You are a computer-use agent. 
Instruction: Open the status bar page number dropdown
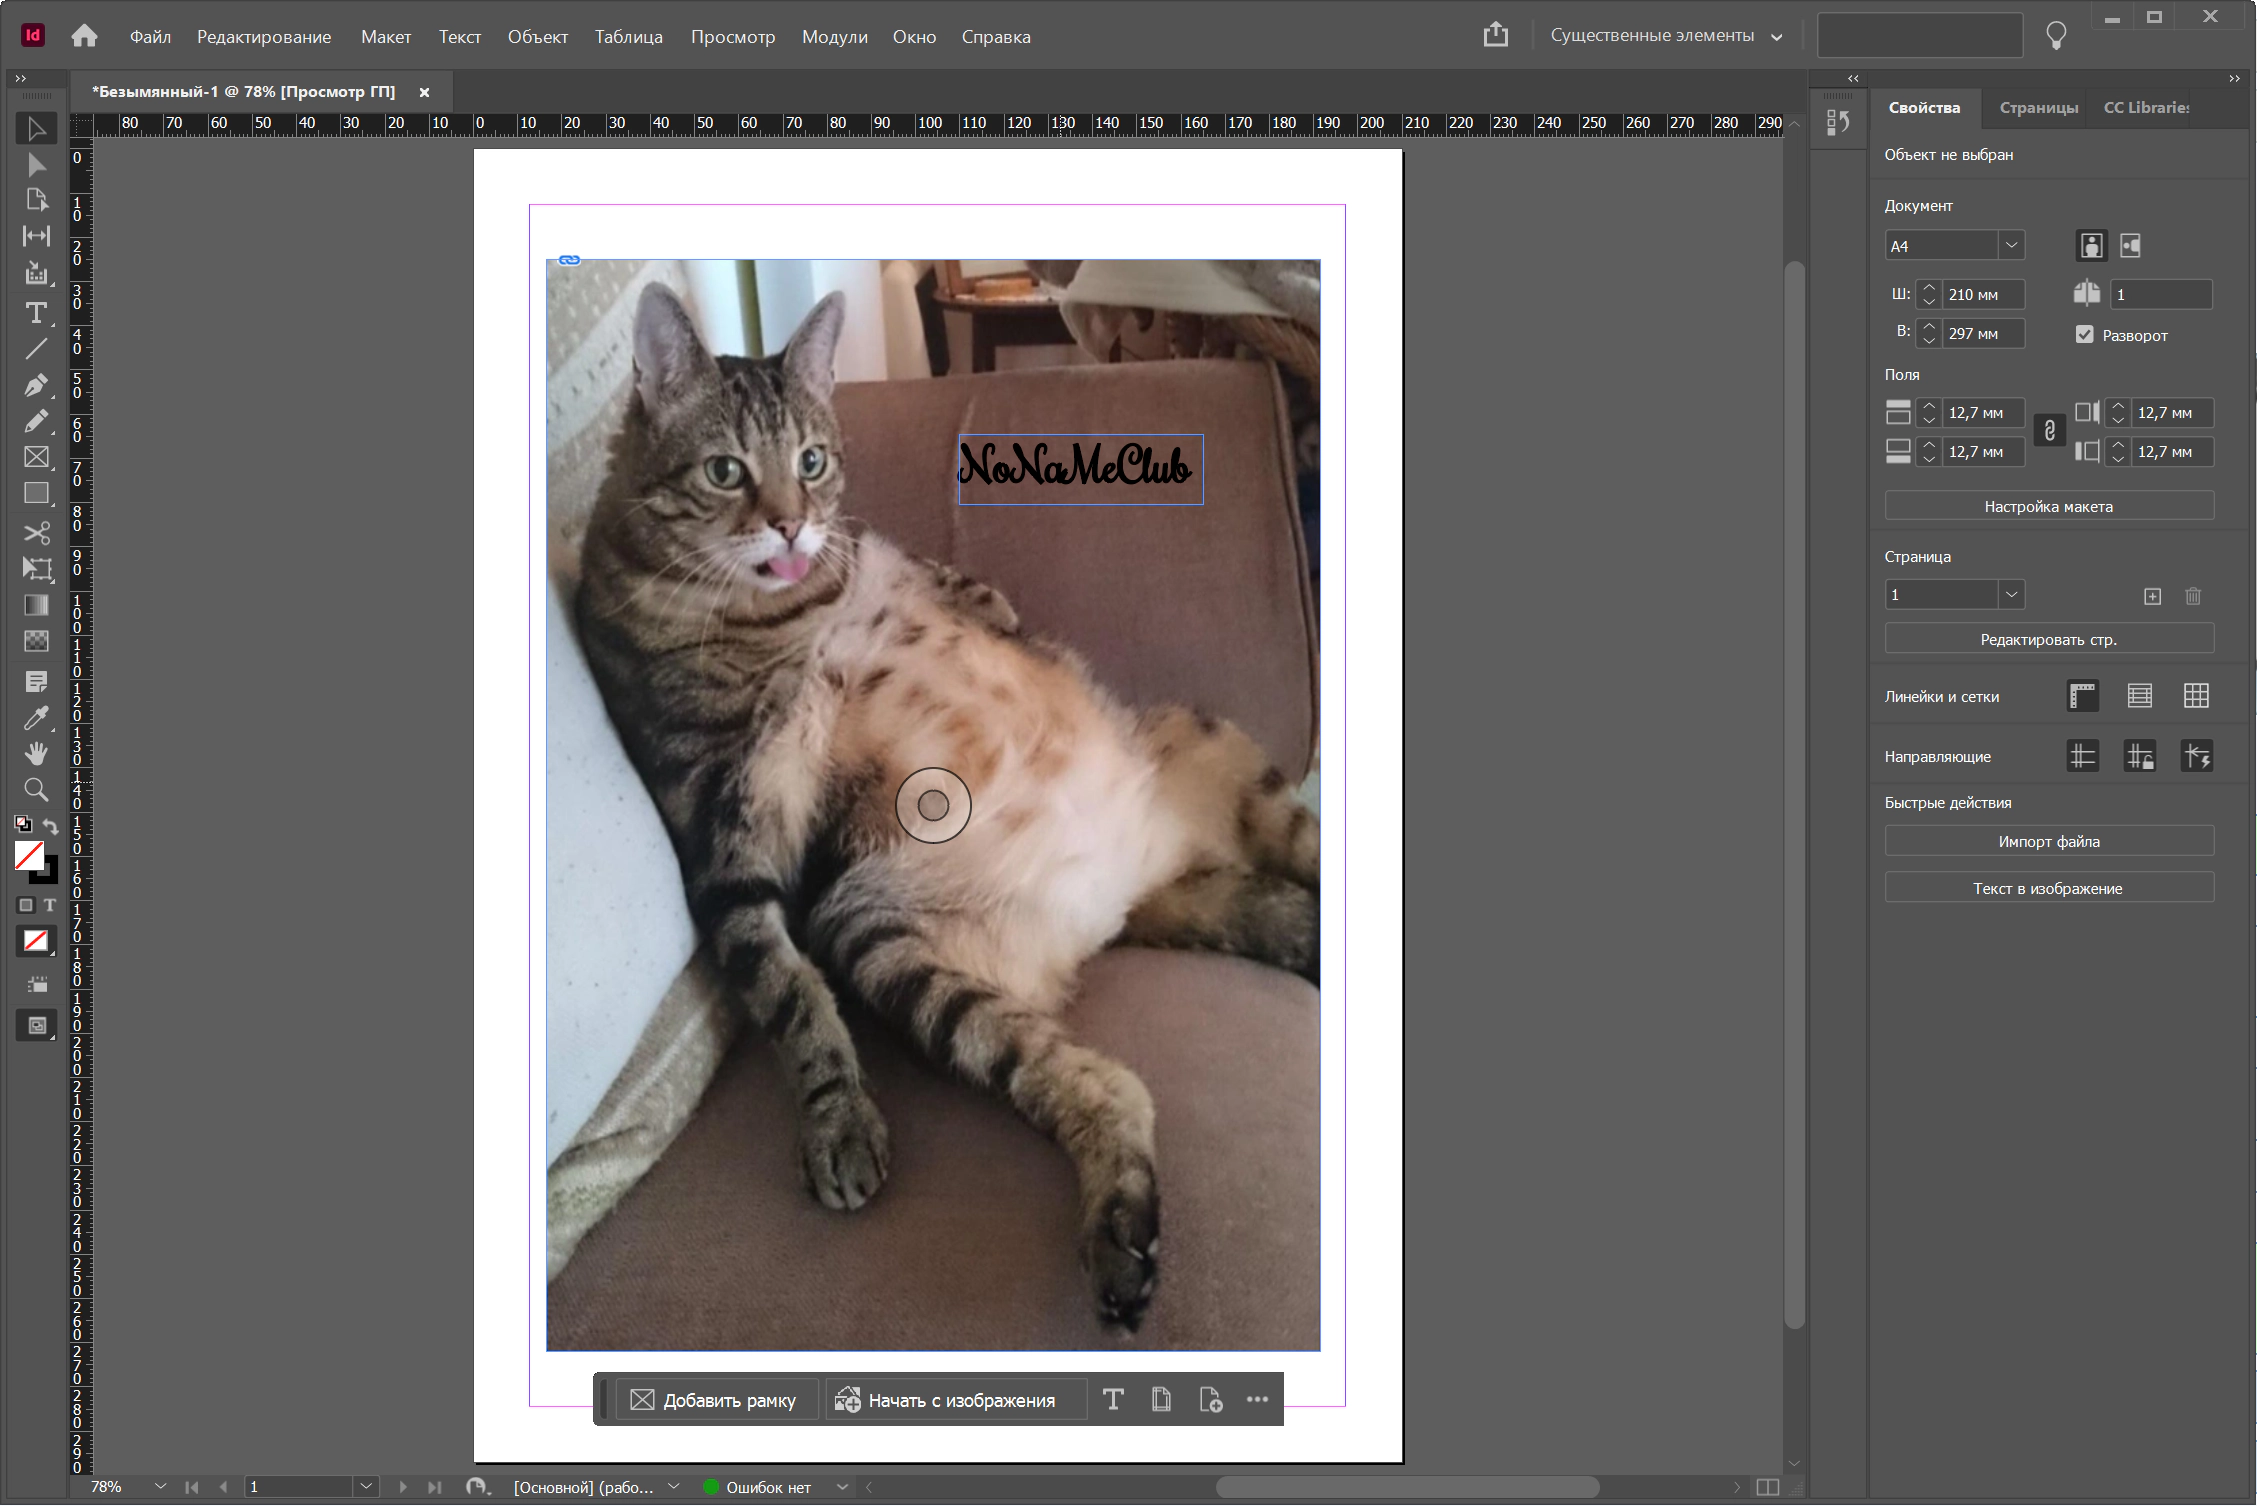pos(366,1487)
